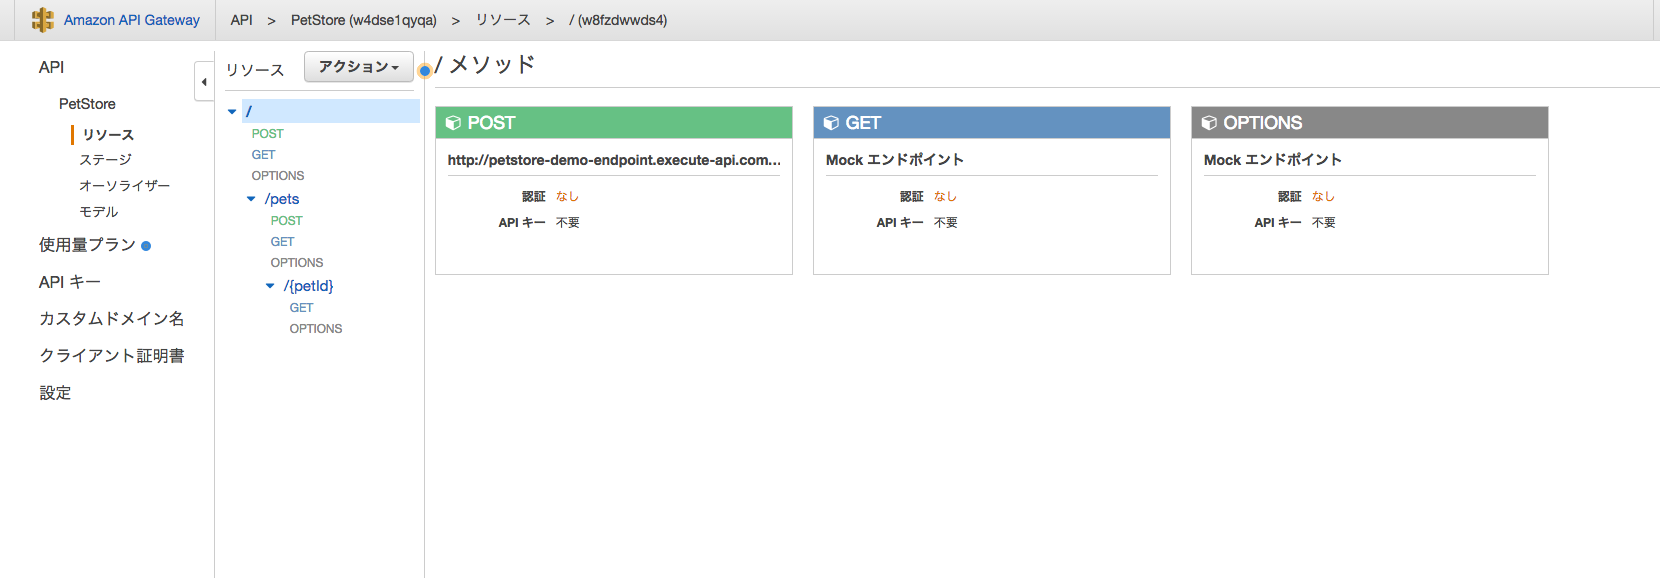
Task: Select POST method under root resource
Action: [x=267, y=134]
